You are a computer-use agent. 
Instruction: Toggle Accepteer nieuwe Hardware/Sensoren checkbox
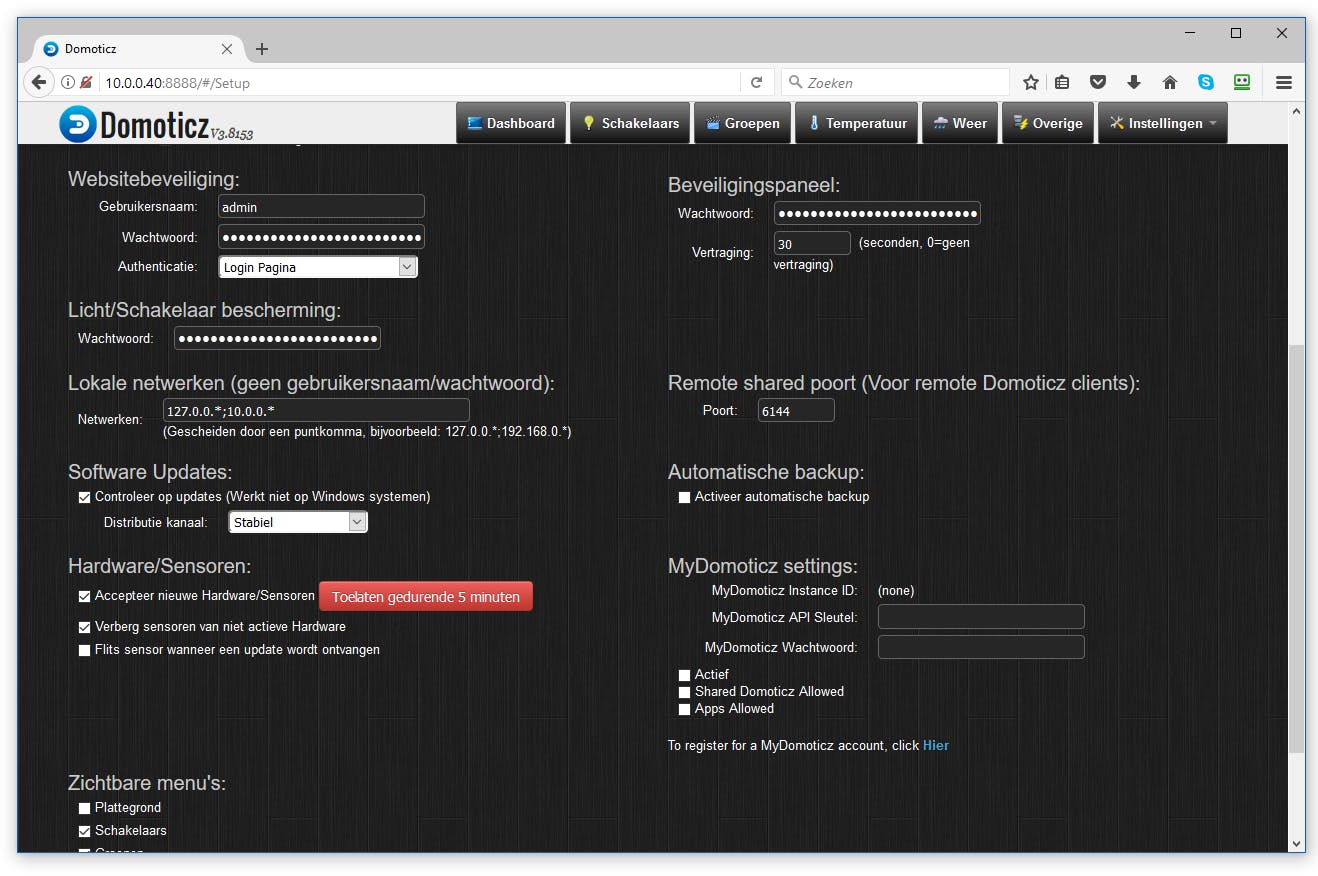tap(85, 596)
